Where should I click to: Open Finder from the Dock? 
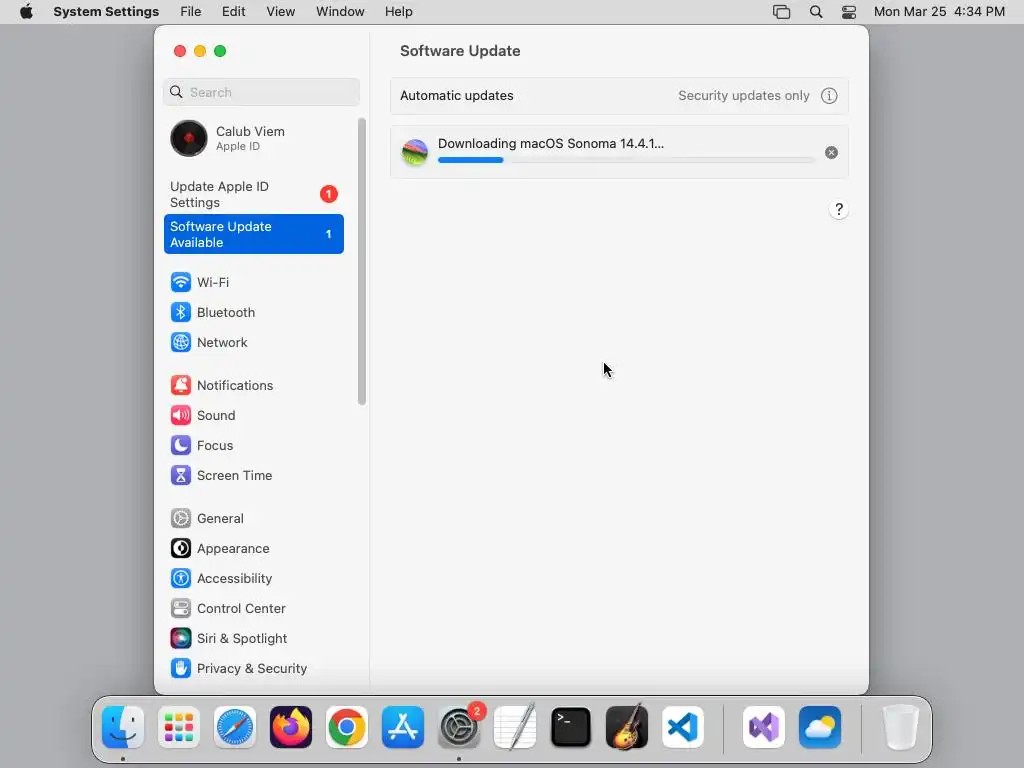click(x=123, y=727)
